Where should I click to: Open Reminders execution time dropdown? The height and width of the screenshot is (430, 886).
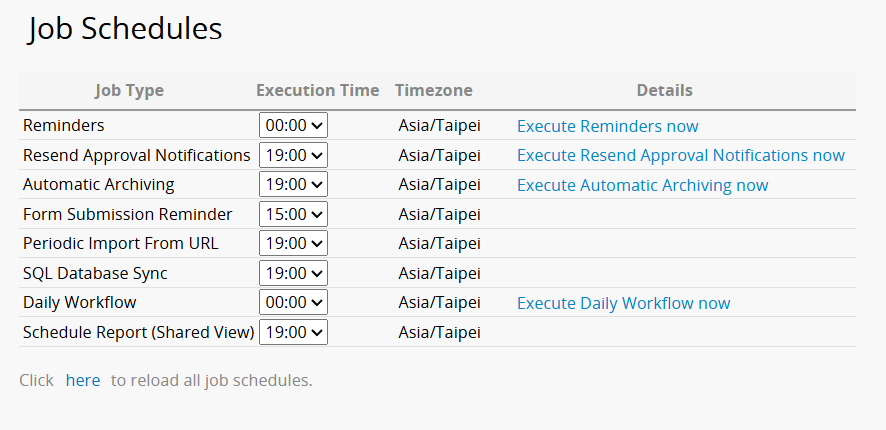(293, 126)
